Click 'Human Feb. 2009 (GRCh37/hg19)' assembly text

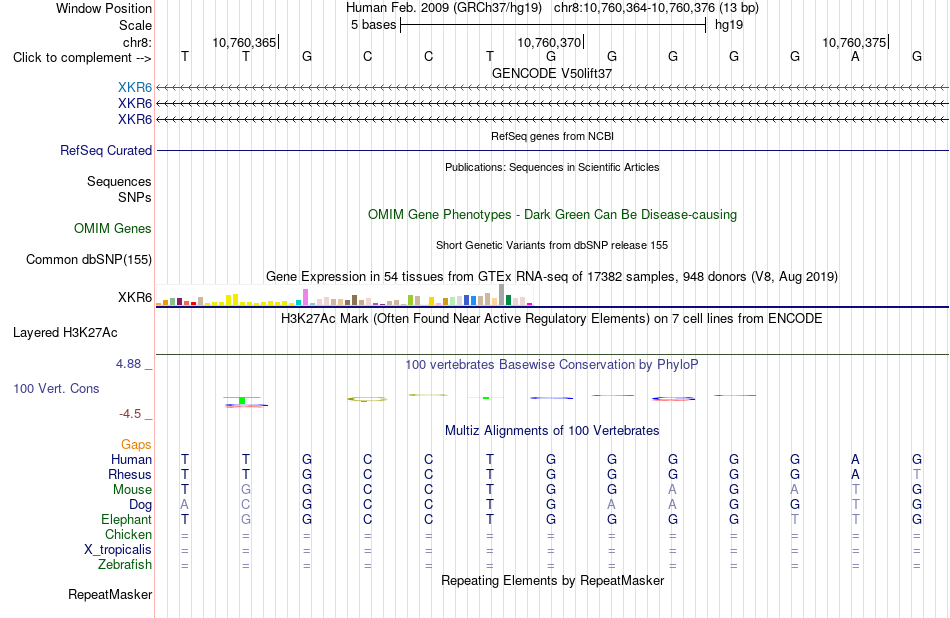coord(445,8)
